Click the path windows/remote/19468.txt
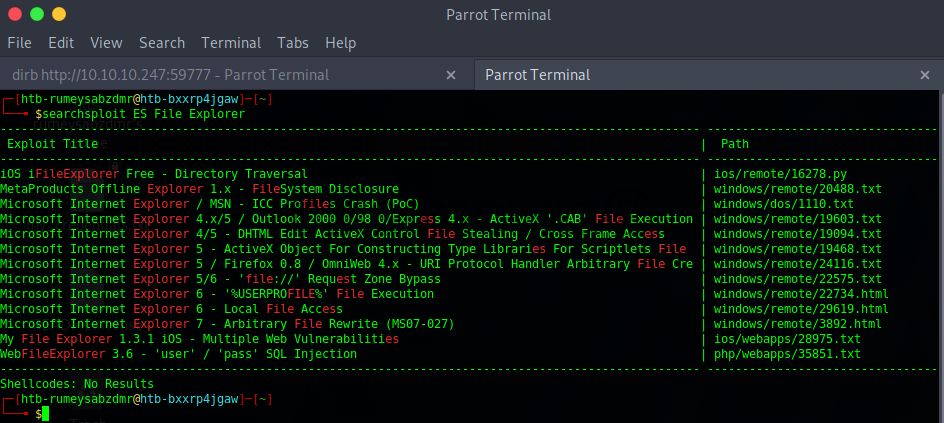This screenshot has width=944, height=423. 798,249
